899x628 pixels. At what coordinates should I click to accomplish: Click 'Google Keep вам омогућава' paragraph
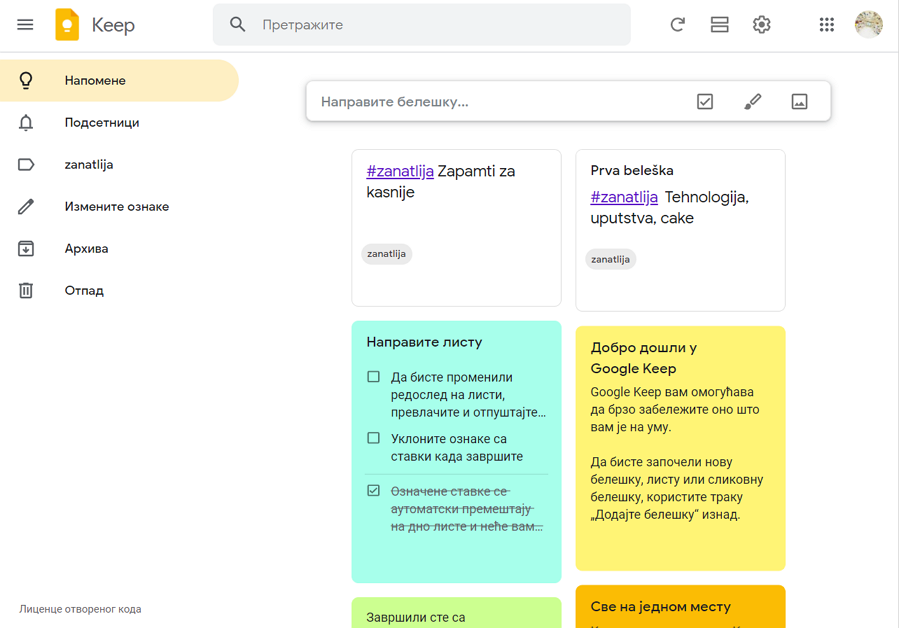coord(675,409)
